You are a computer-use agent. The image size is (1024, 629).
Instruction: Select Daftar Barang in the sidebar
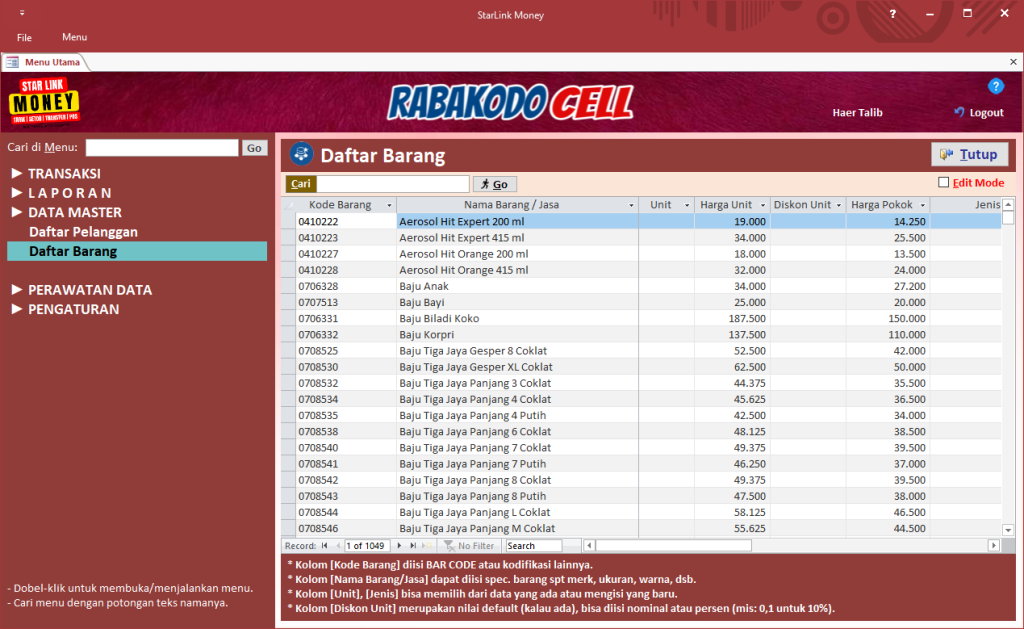137,251
